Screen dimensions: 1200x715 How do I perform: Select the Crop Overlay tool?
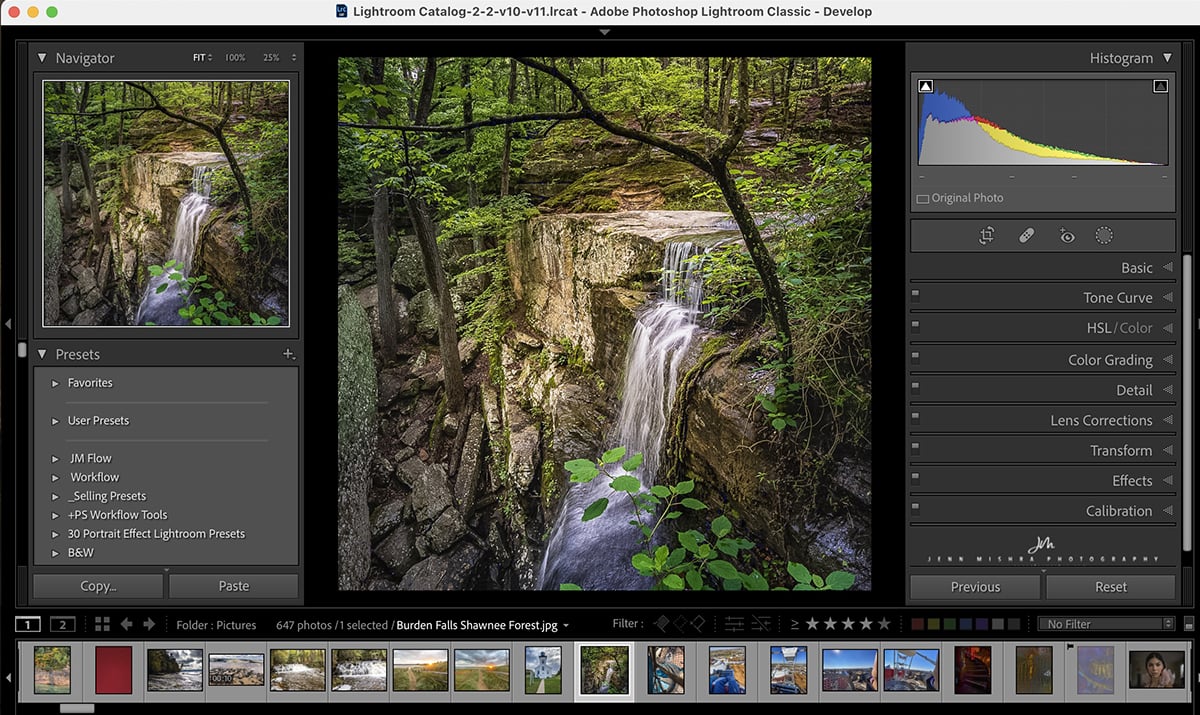point(986,235)
